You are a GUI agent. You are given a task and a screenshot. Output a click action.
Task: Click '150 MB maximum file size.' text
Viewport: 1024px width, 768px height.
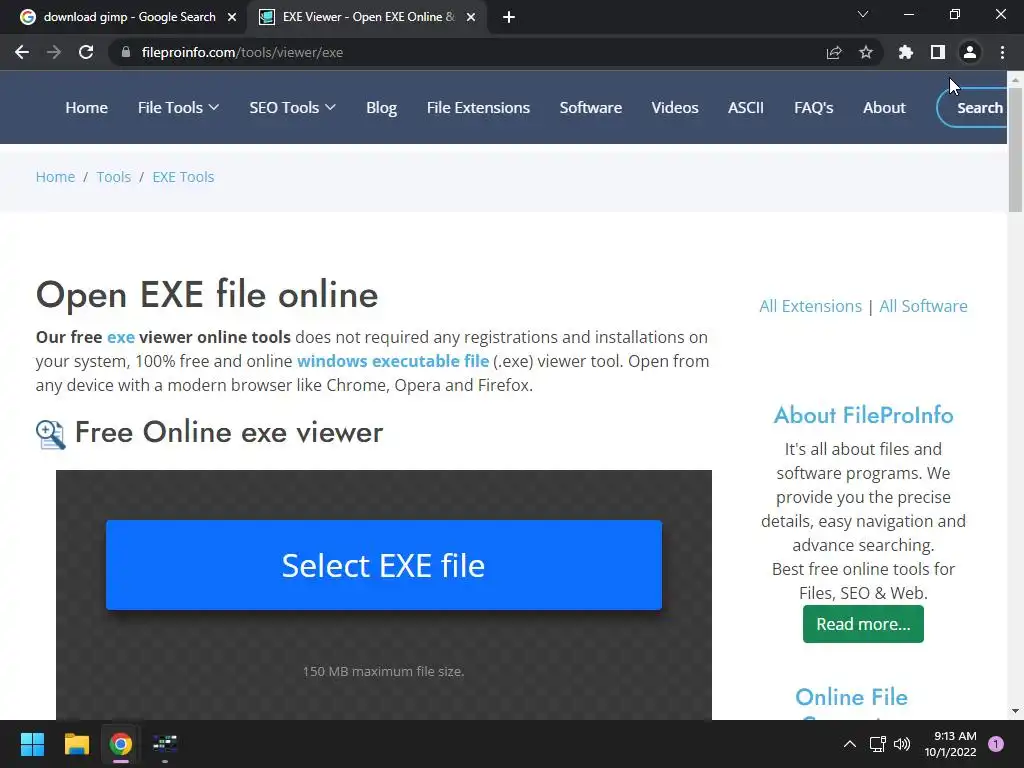tap(383, 671)
